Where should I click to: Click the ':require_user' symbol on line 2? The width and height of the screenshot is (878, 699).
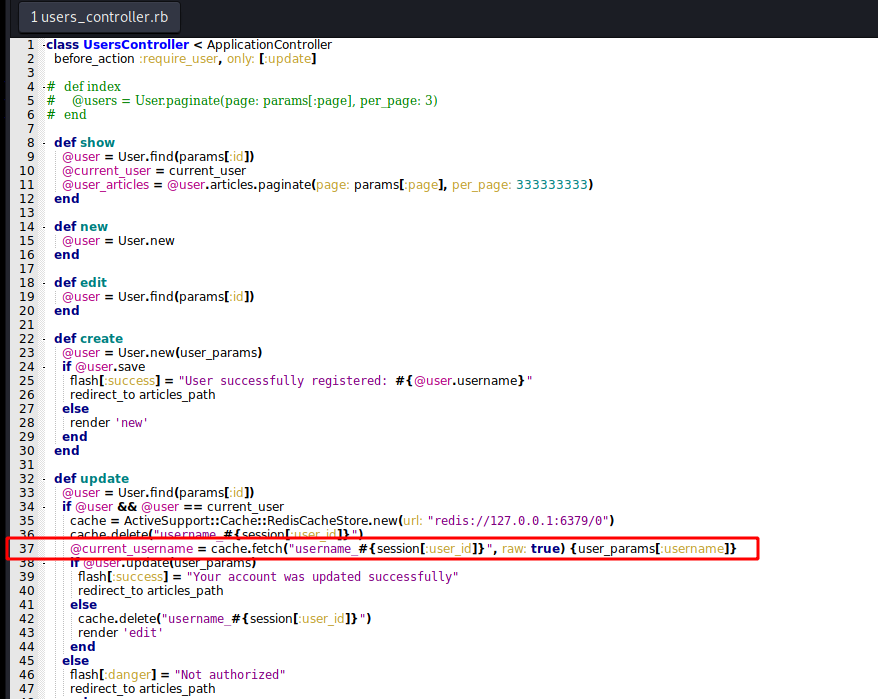179,59
